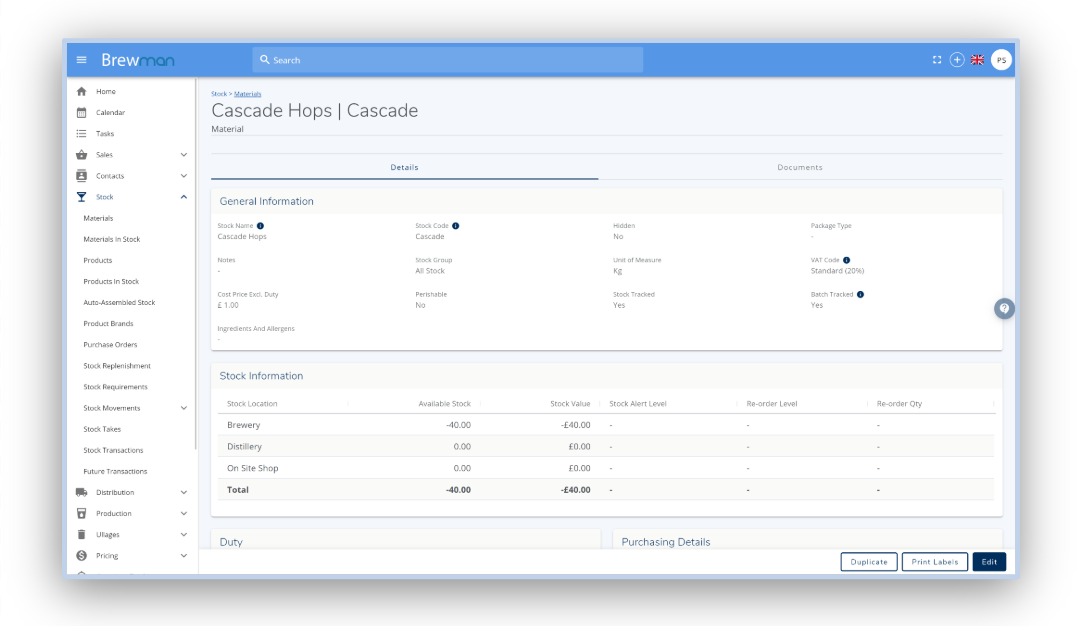Open the PS user avatar menu

[1001, 60]
